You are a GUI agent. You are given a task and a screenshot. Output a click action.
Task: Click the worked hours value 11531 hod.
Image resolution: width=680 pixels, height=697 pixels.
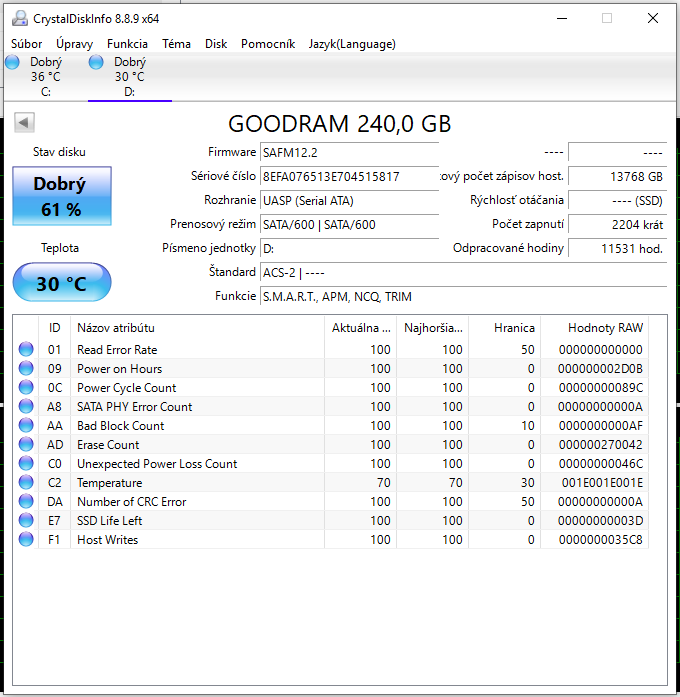pyautogui.click(x=617, y=248)
